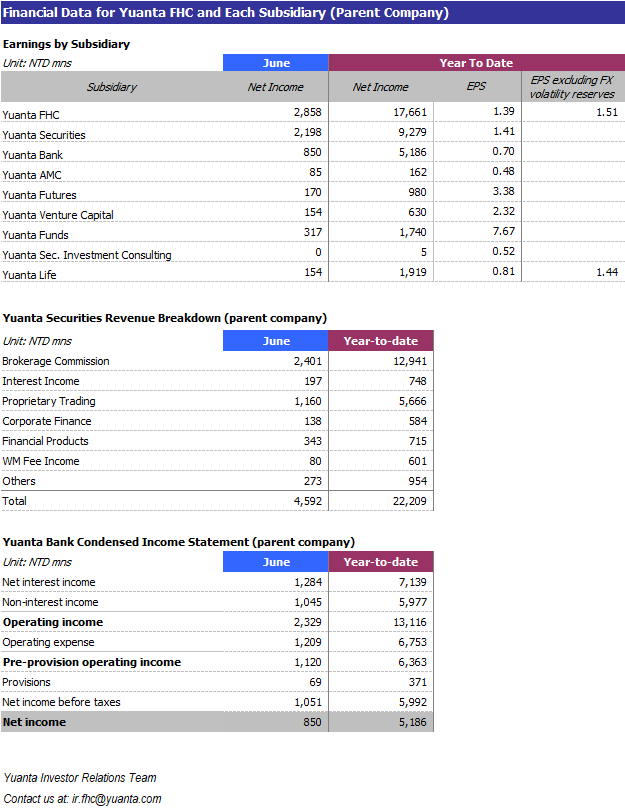Select the 'Interest Income' row label
This screenshot has height=812, width=625.
point(41,382)
